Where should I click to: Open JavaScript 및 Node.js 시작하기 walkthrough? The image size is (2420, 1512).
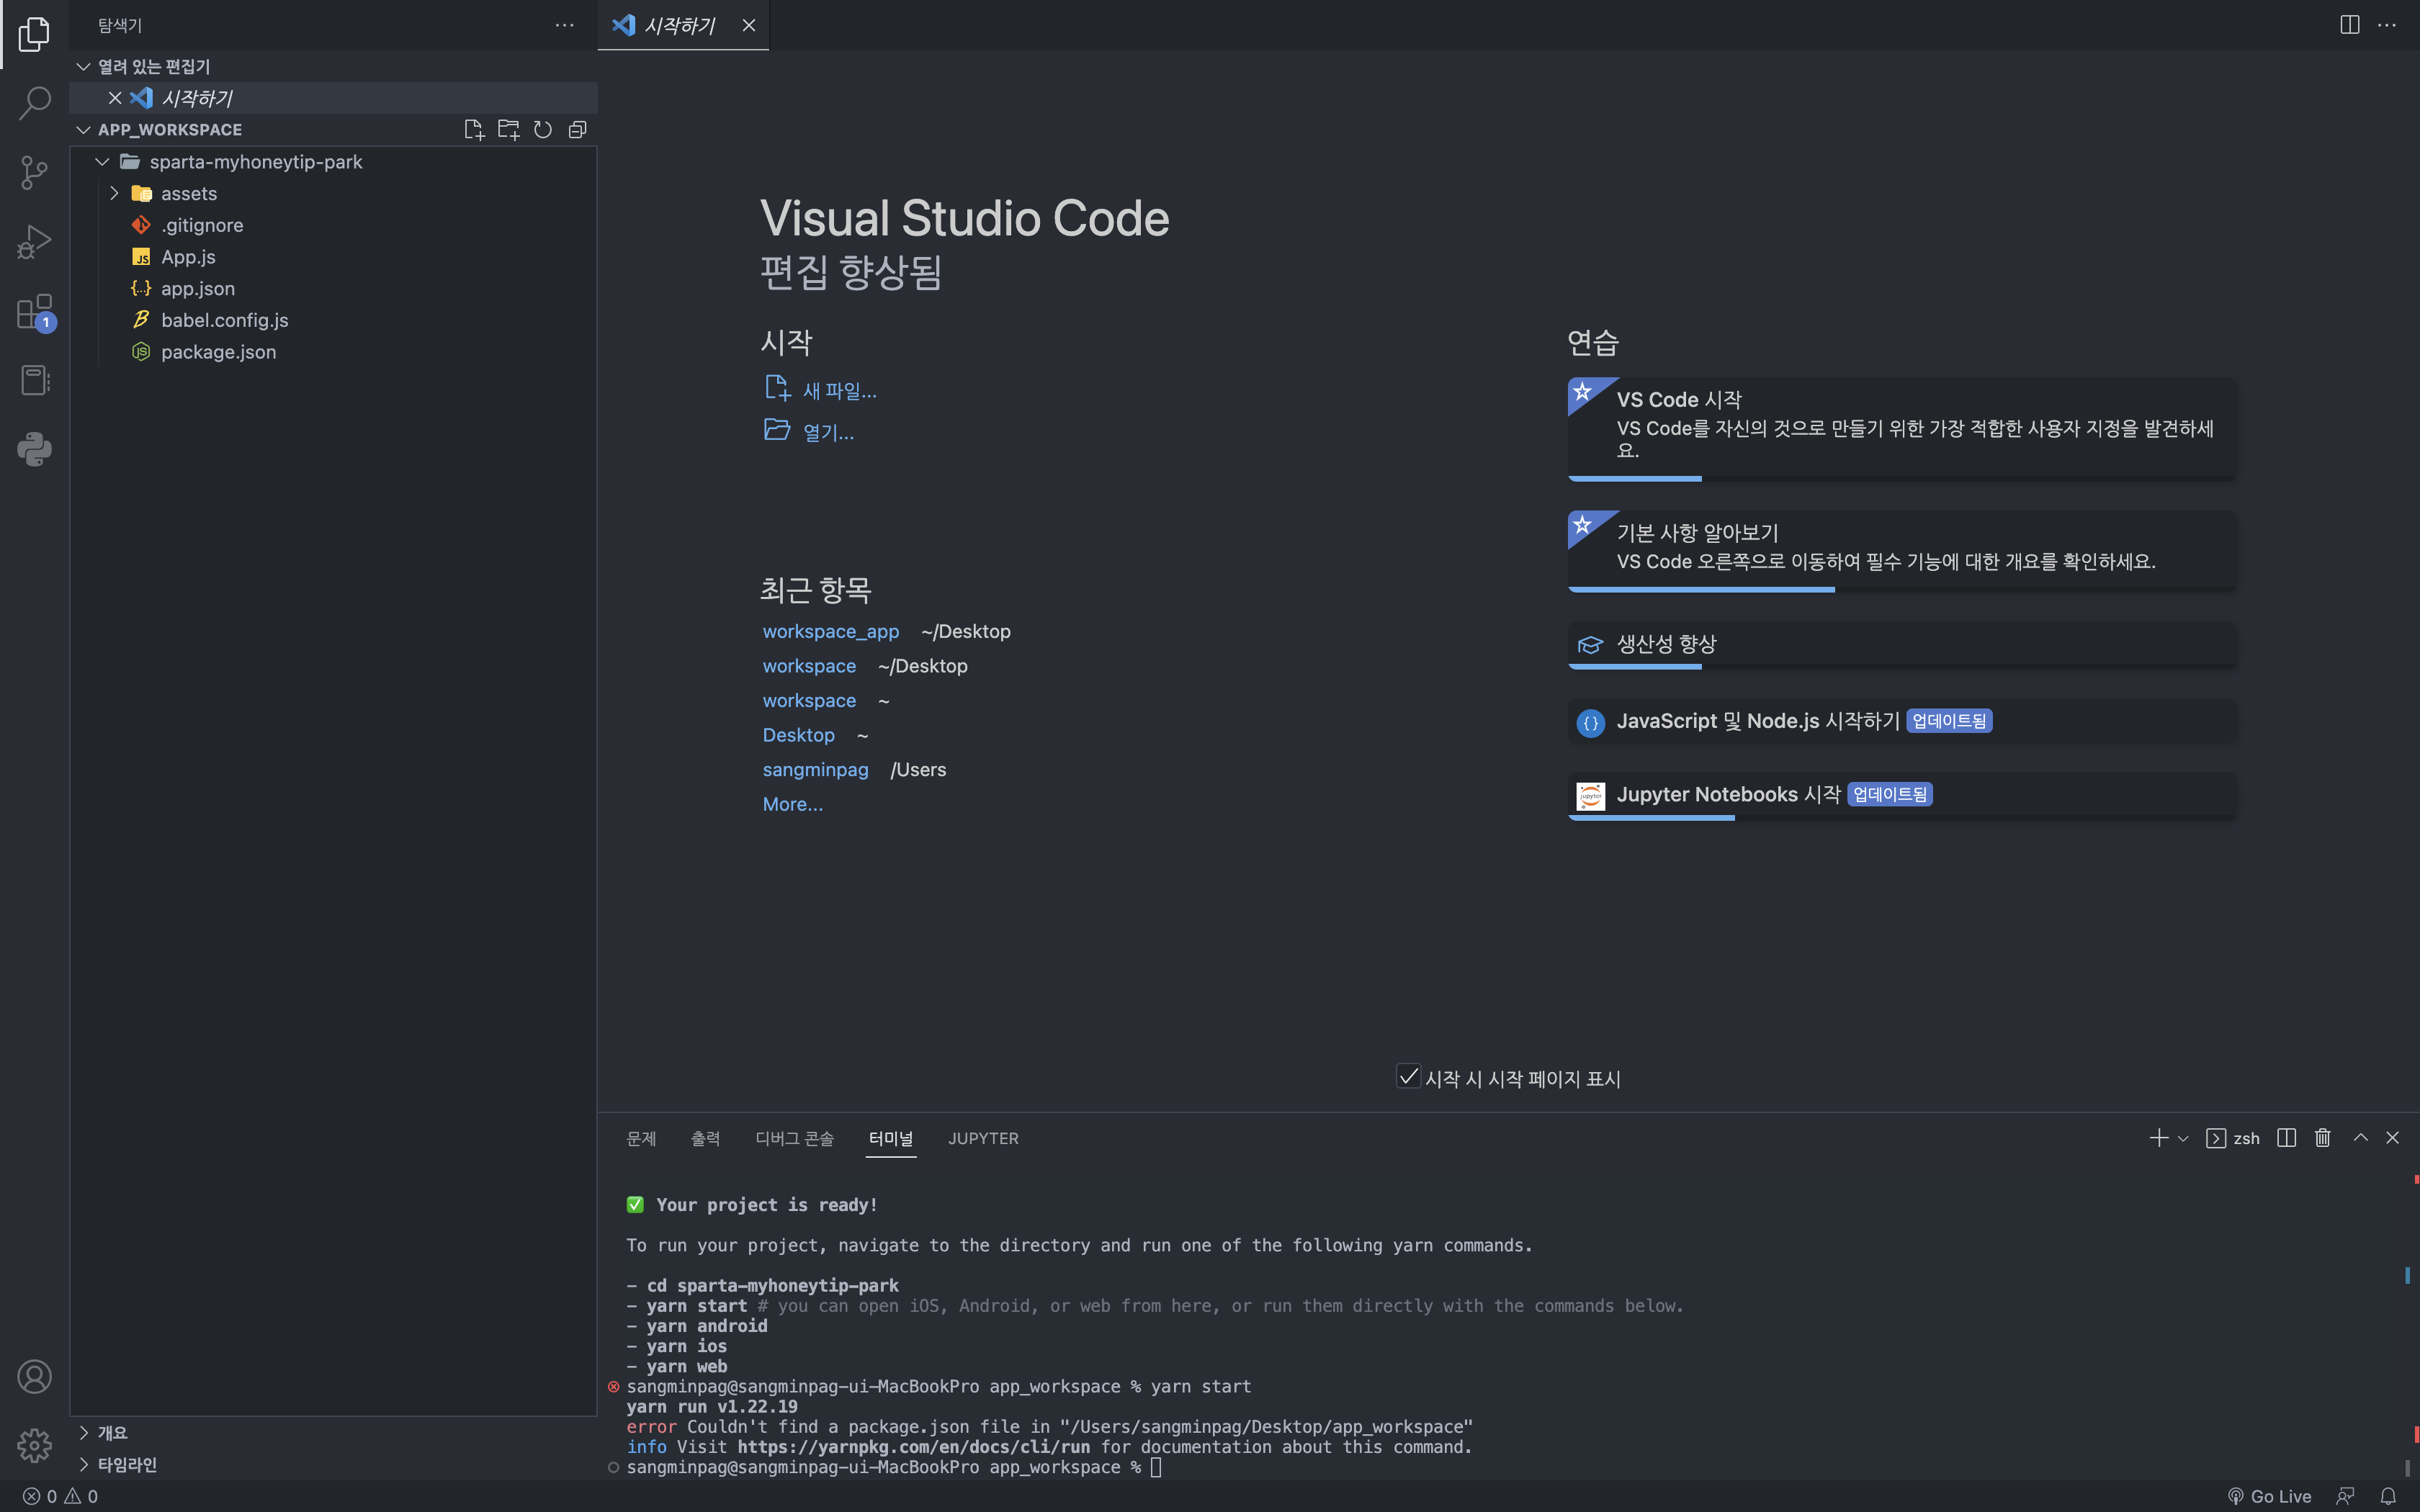pyautogui.click(x=1902, y=721)
